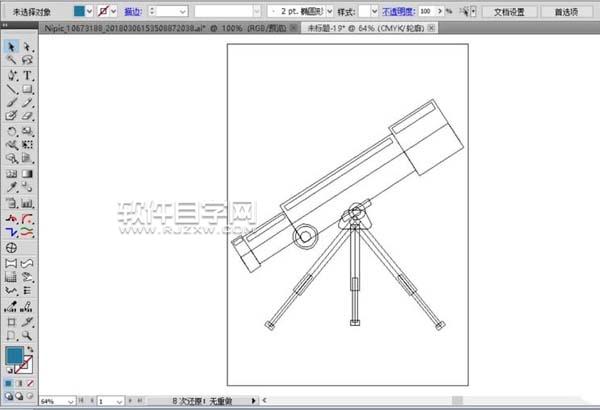The height and width of the screenshot is (410, 600).
Task: Select the Selection (black arrow) tool
Action: click(x=11, y=47)
